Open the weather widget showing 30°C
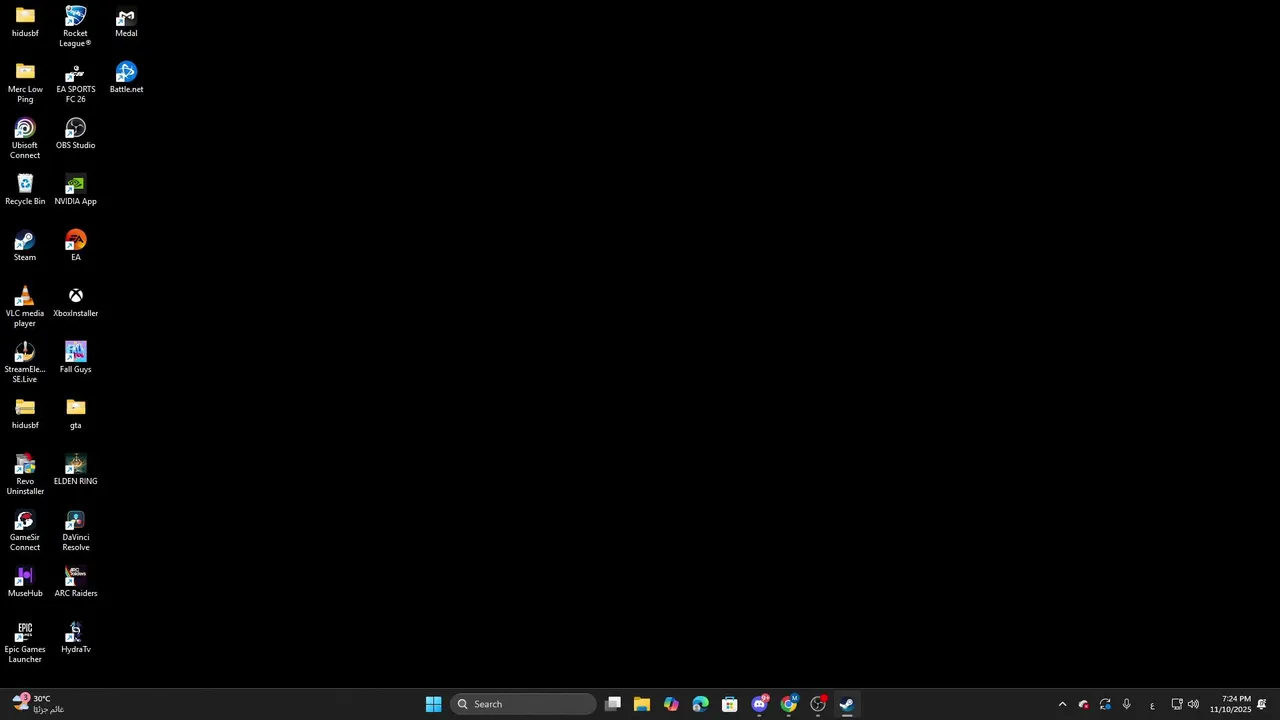The width and height of the screenshot is (1280, 720). pos(38,704)
